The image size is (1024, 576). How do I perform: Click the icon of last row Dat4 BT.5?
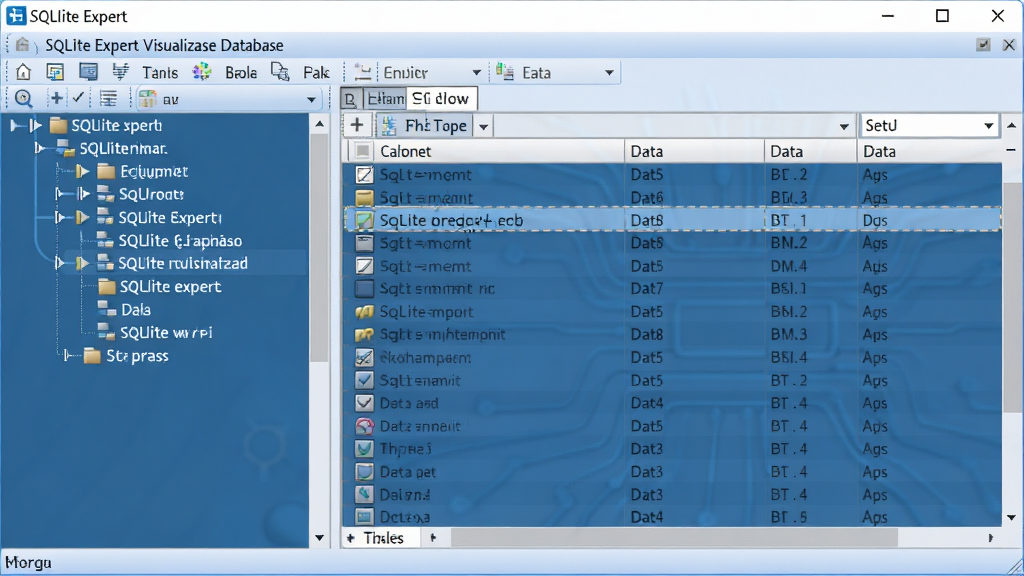coord(364,517)
